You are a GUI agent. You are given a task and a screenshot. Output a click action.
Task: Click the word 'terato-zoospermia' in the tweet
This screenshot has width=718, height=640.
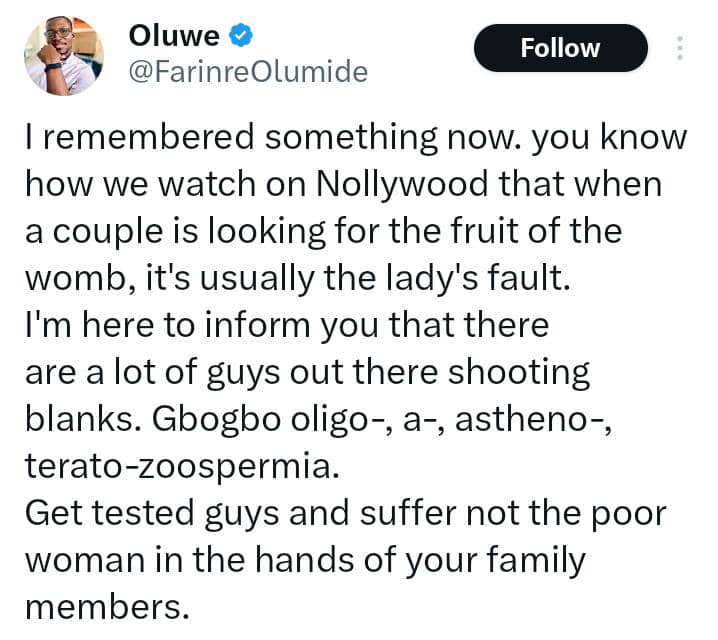click(182, 467)
